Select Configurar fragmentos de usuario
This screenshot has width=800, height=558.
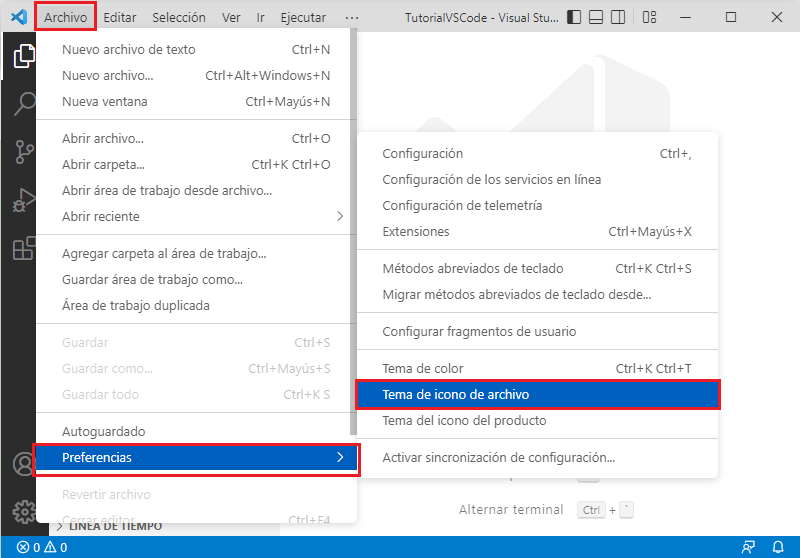(537, 332)
